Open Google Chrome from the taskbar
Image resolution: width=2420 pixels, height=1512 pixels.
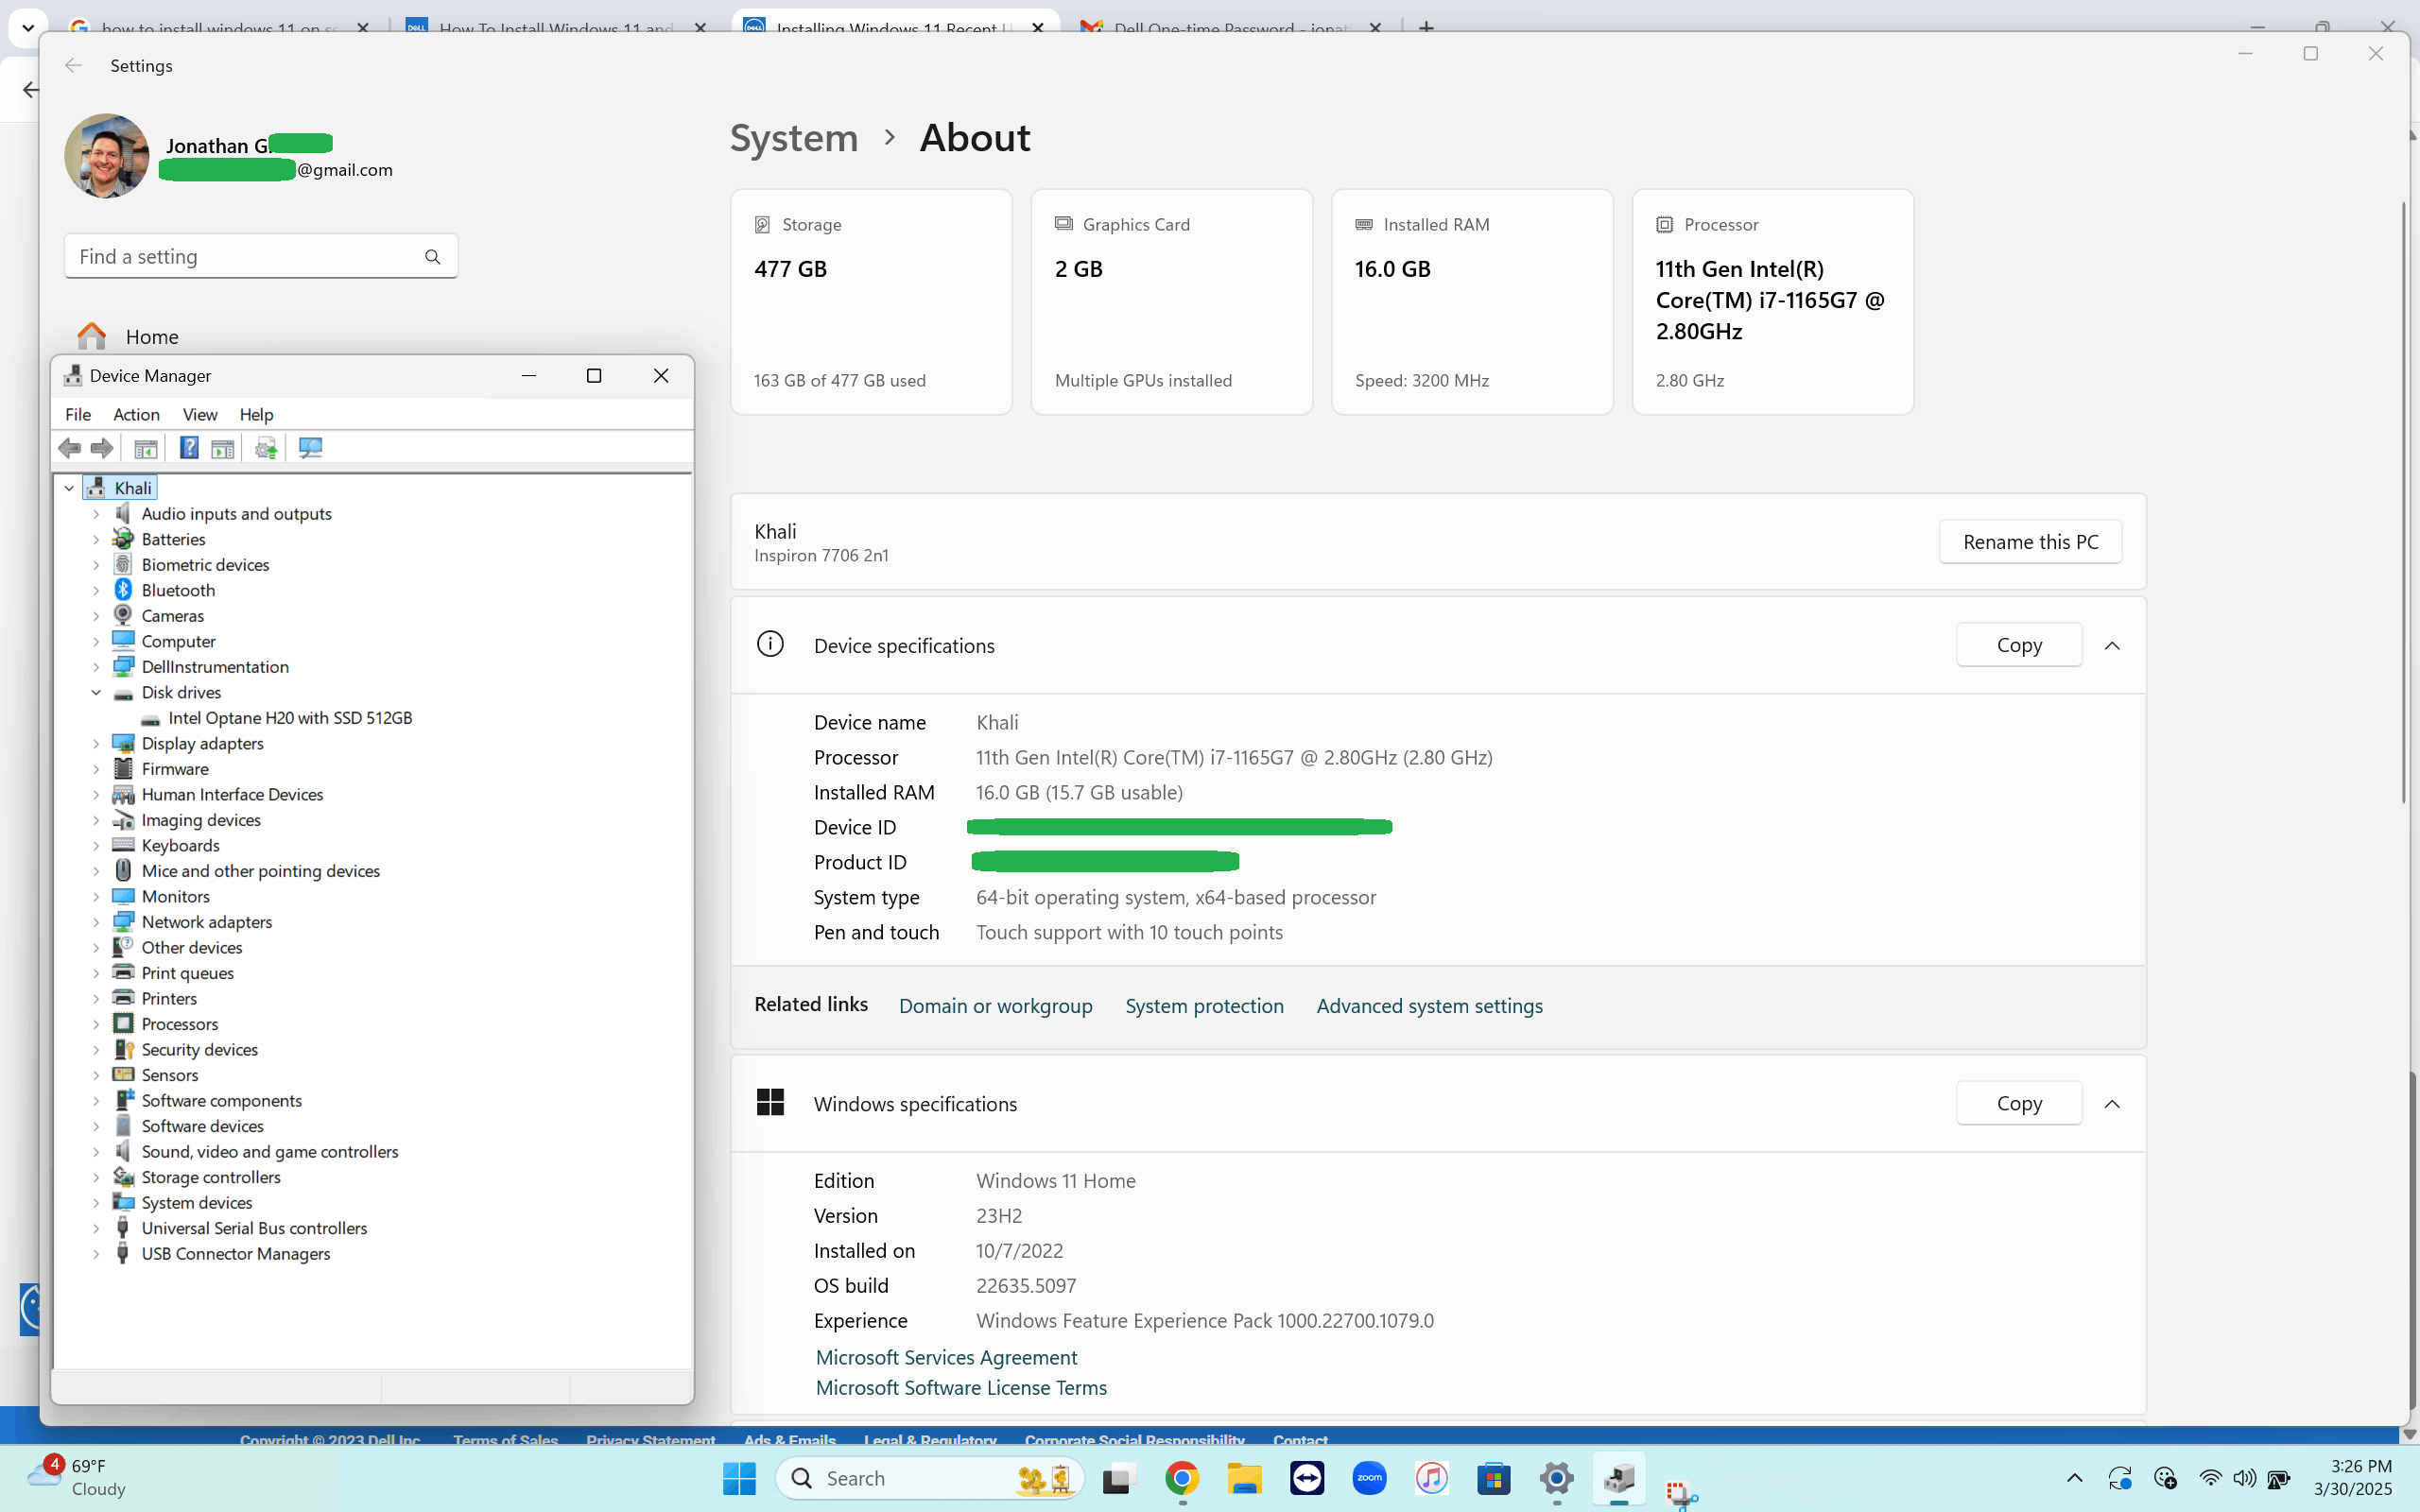(1182, 1478)
